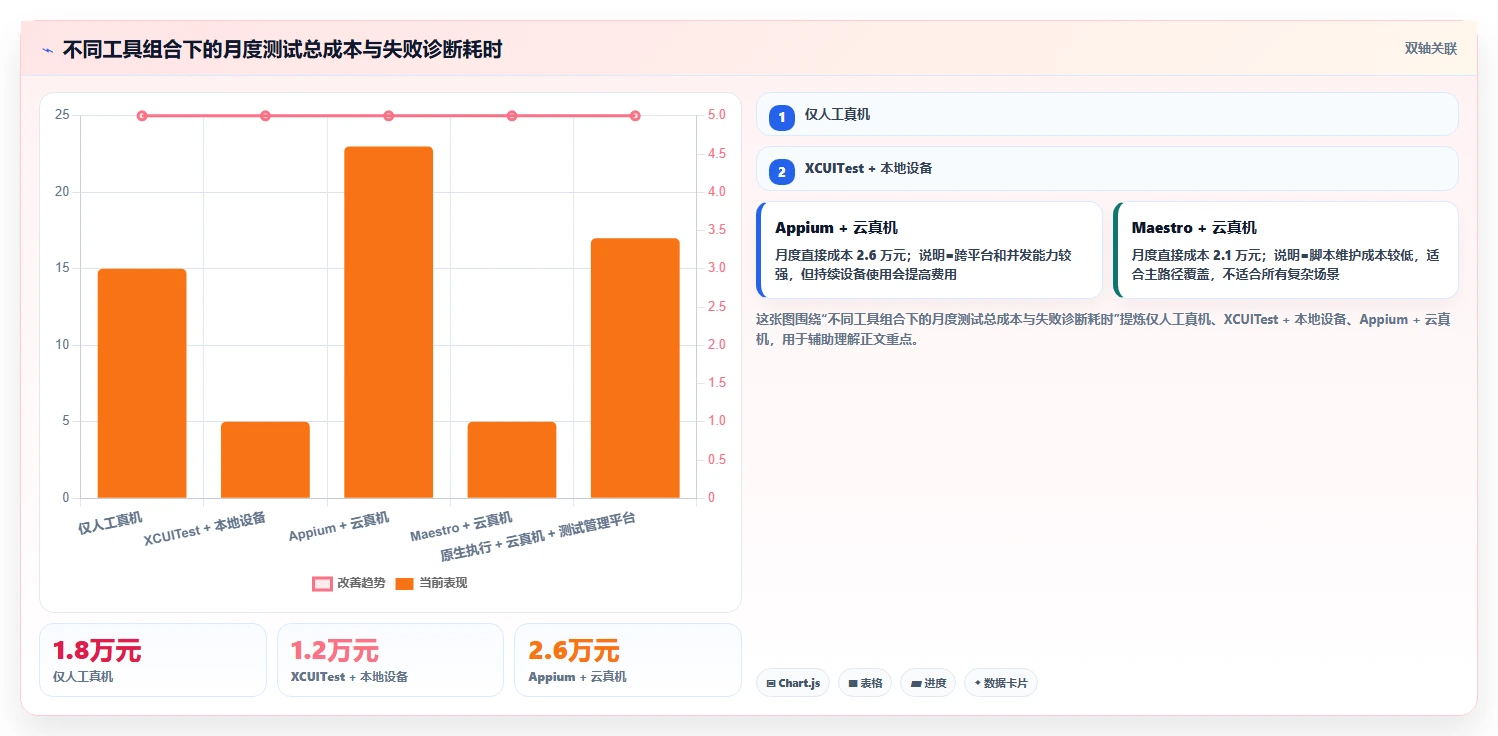
Task: Click the summary paragraph starting with 这张图围绕
Action: point(1104,329)
